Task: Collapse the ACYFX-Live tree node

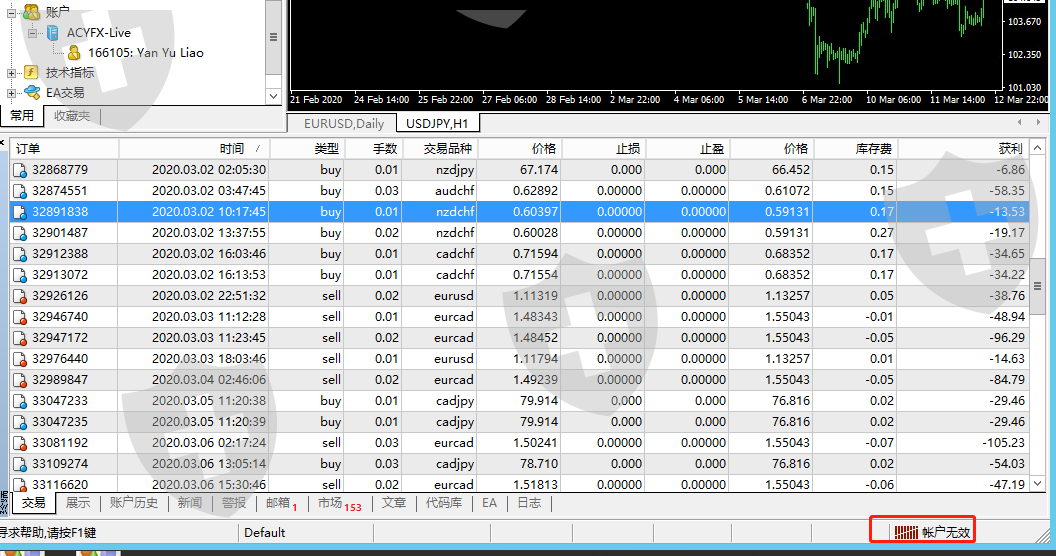Action: pos(32,33)
